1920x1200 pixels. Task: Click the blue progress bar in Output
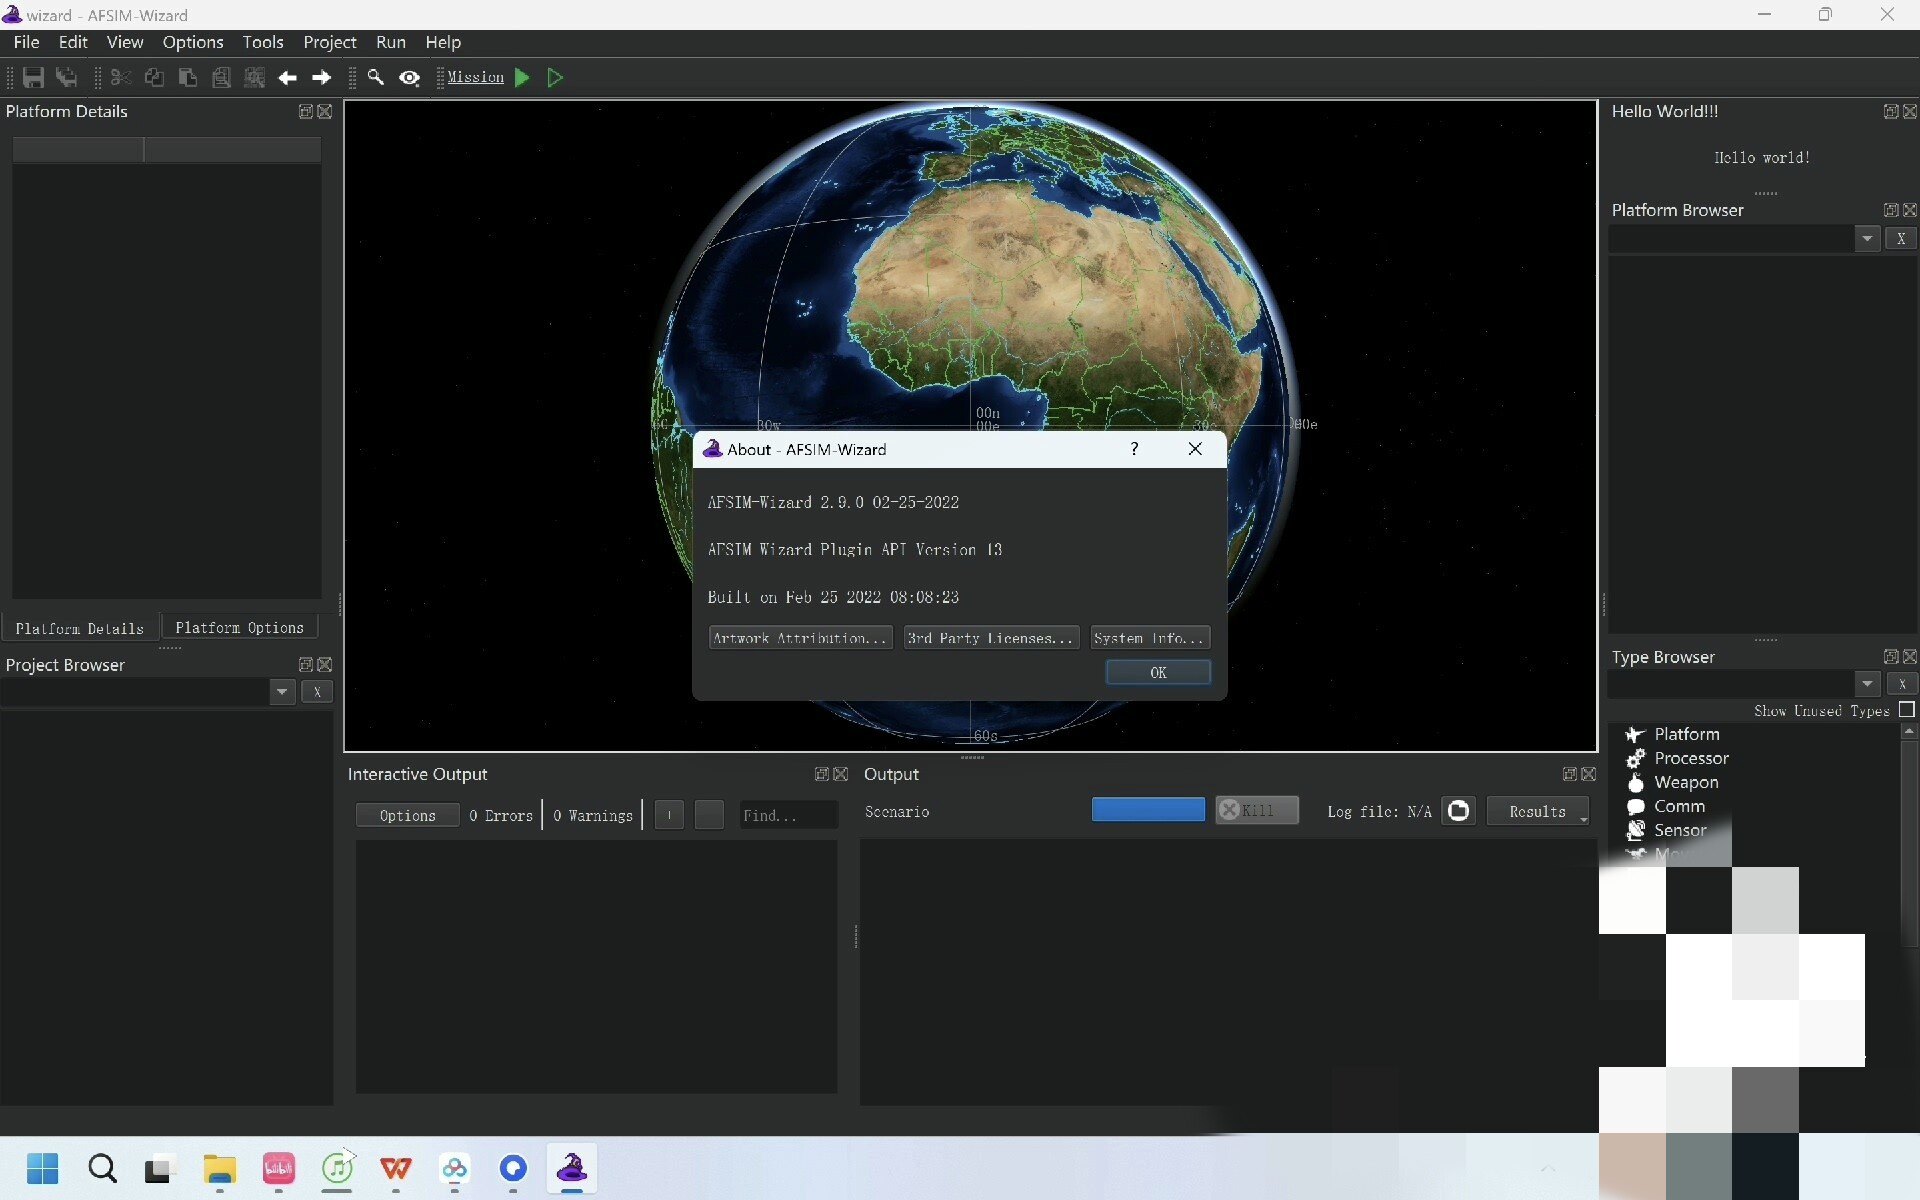1148,809
